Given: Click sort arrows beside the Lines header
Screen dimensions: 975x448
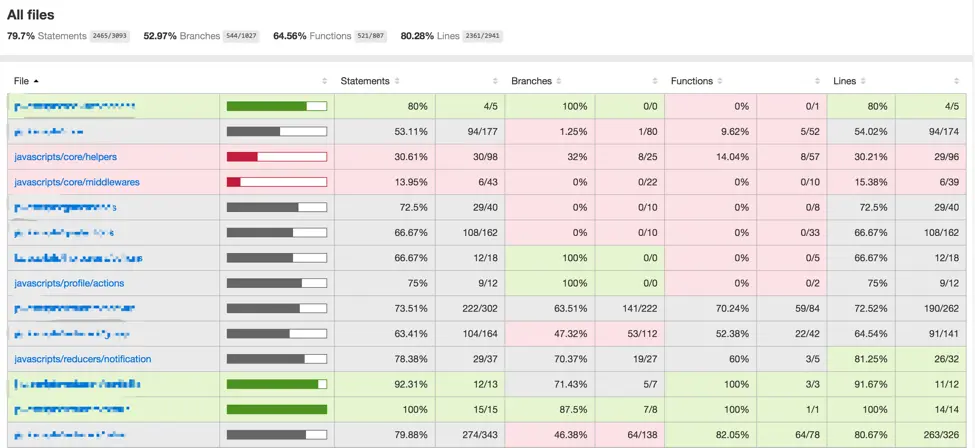Looking at the screenshot, I should 862,82.
